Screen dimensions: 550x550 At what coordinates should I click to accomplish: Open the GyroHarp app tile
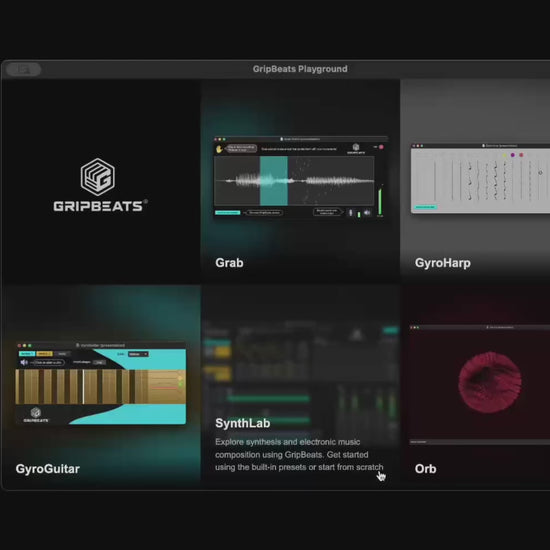pyautogui.click(x=475, y=182)
